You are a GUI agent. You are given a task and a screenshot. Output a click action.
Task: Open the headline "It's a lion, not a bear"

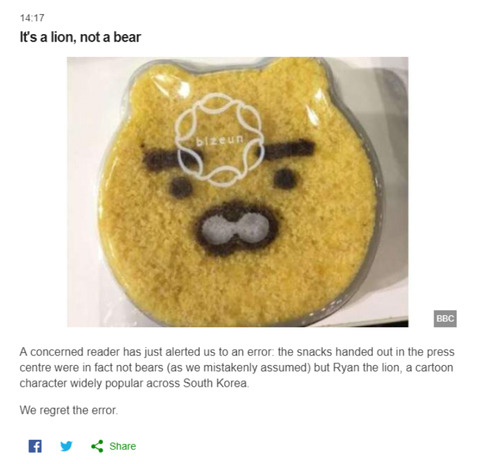pyautogui.click(x=80, y=37)
